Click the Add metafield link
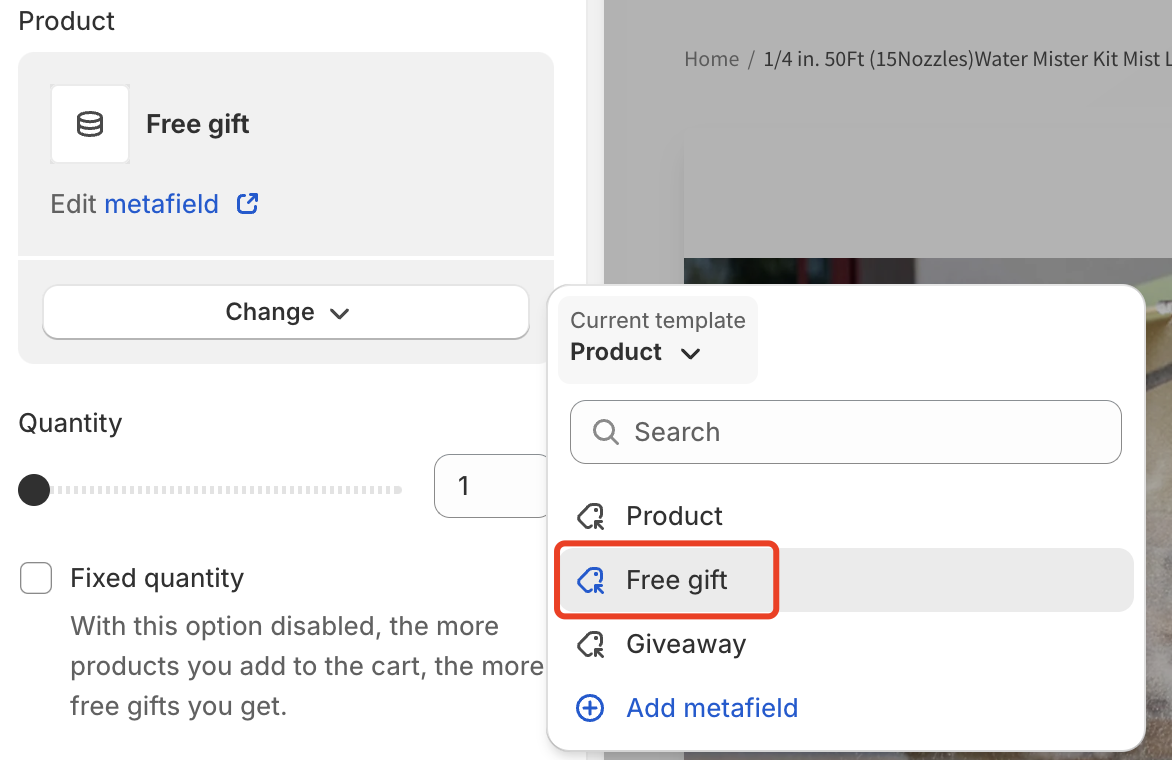The height and width of the screenshot is (760, 1172). click(x=712, y=708)
